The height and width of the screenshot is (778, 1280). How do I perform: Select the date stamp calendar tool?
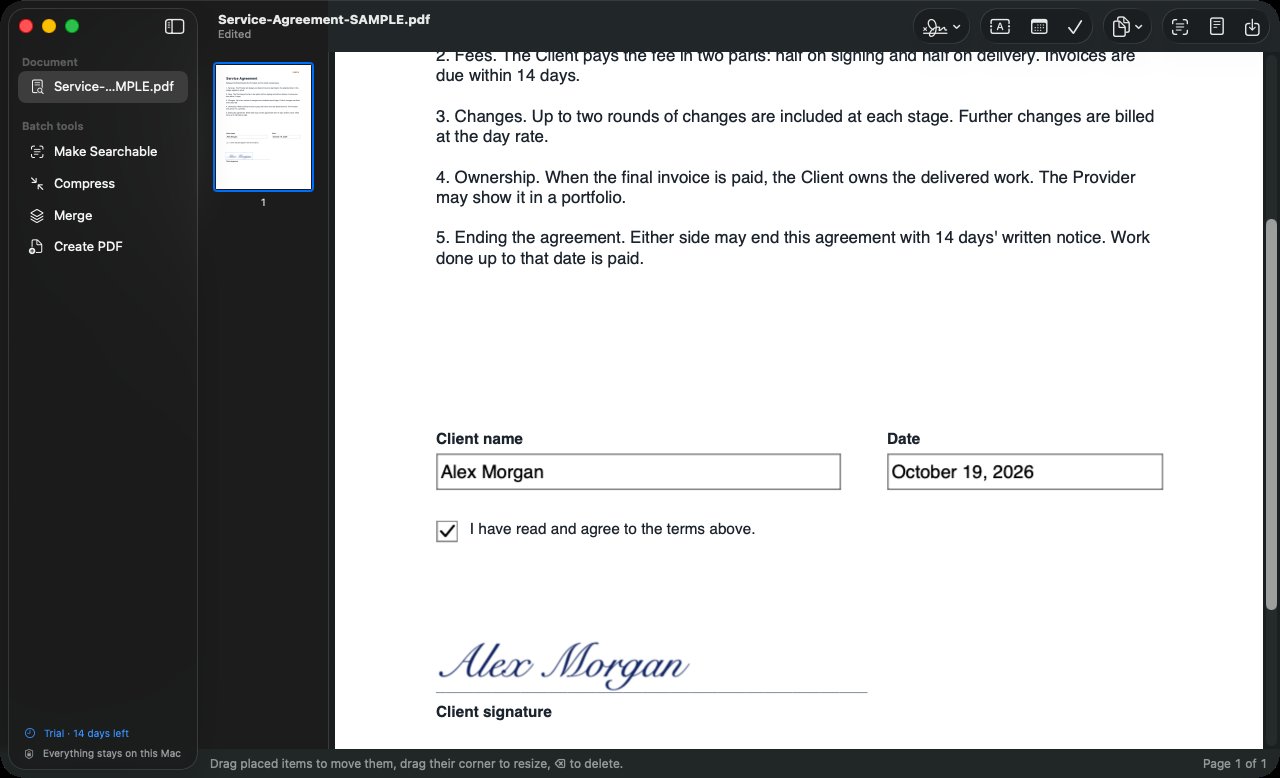[x=1039, y=27]
